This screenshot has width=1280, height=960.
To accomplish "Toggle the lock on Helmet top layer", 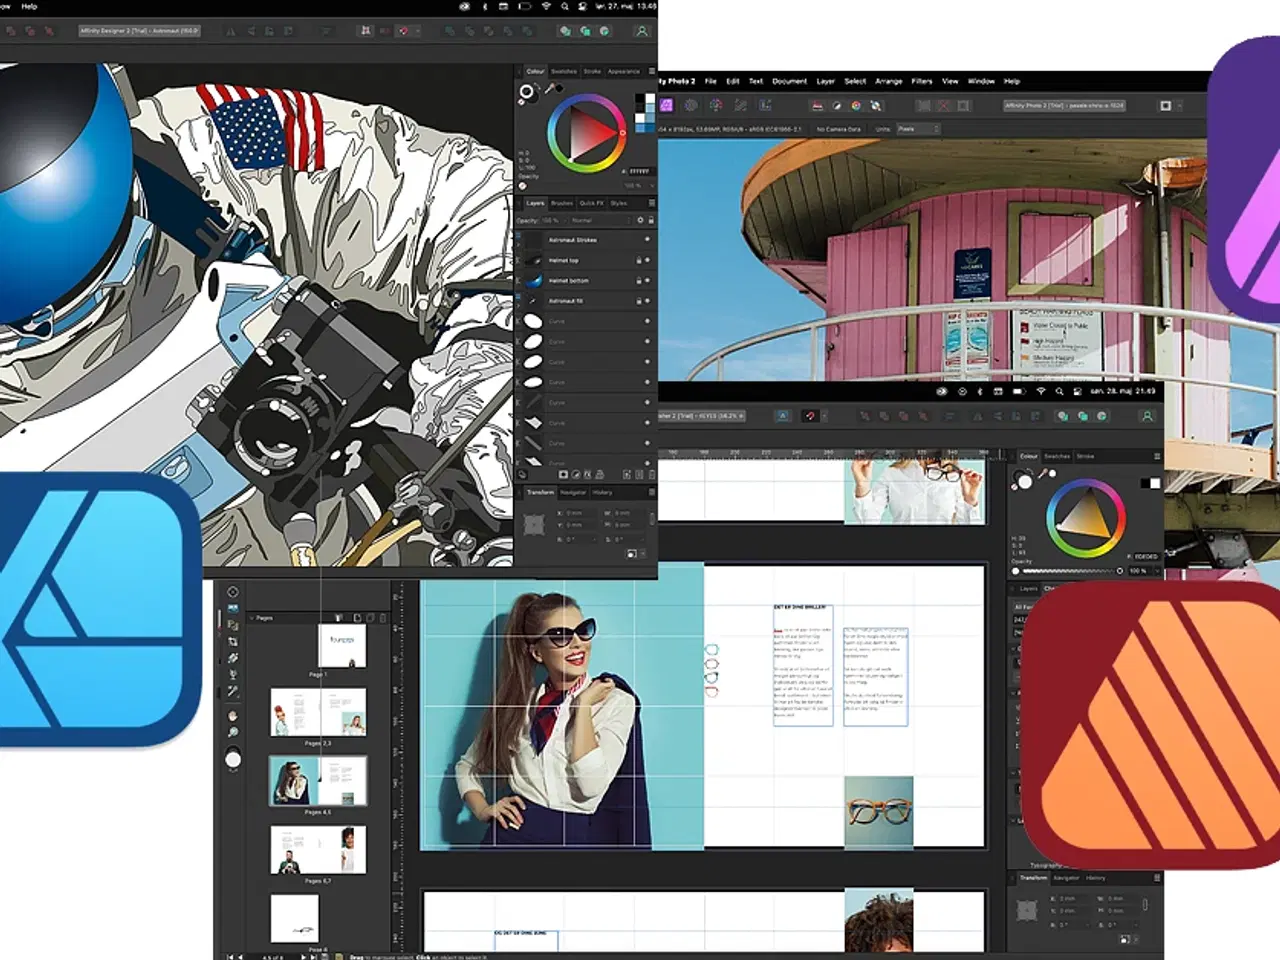I will point(638,260).
